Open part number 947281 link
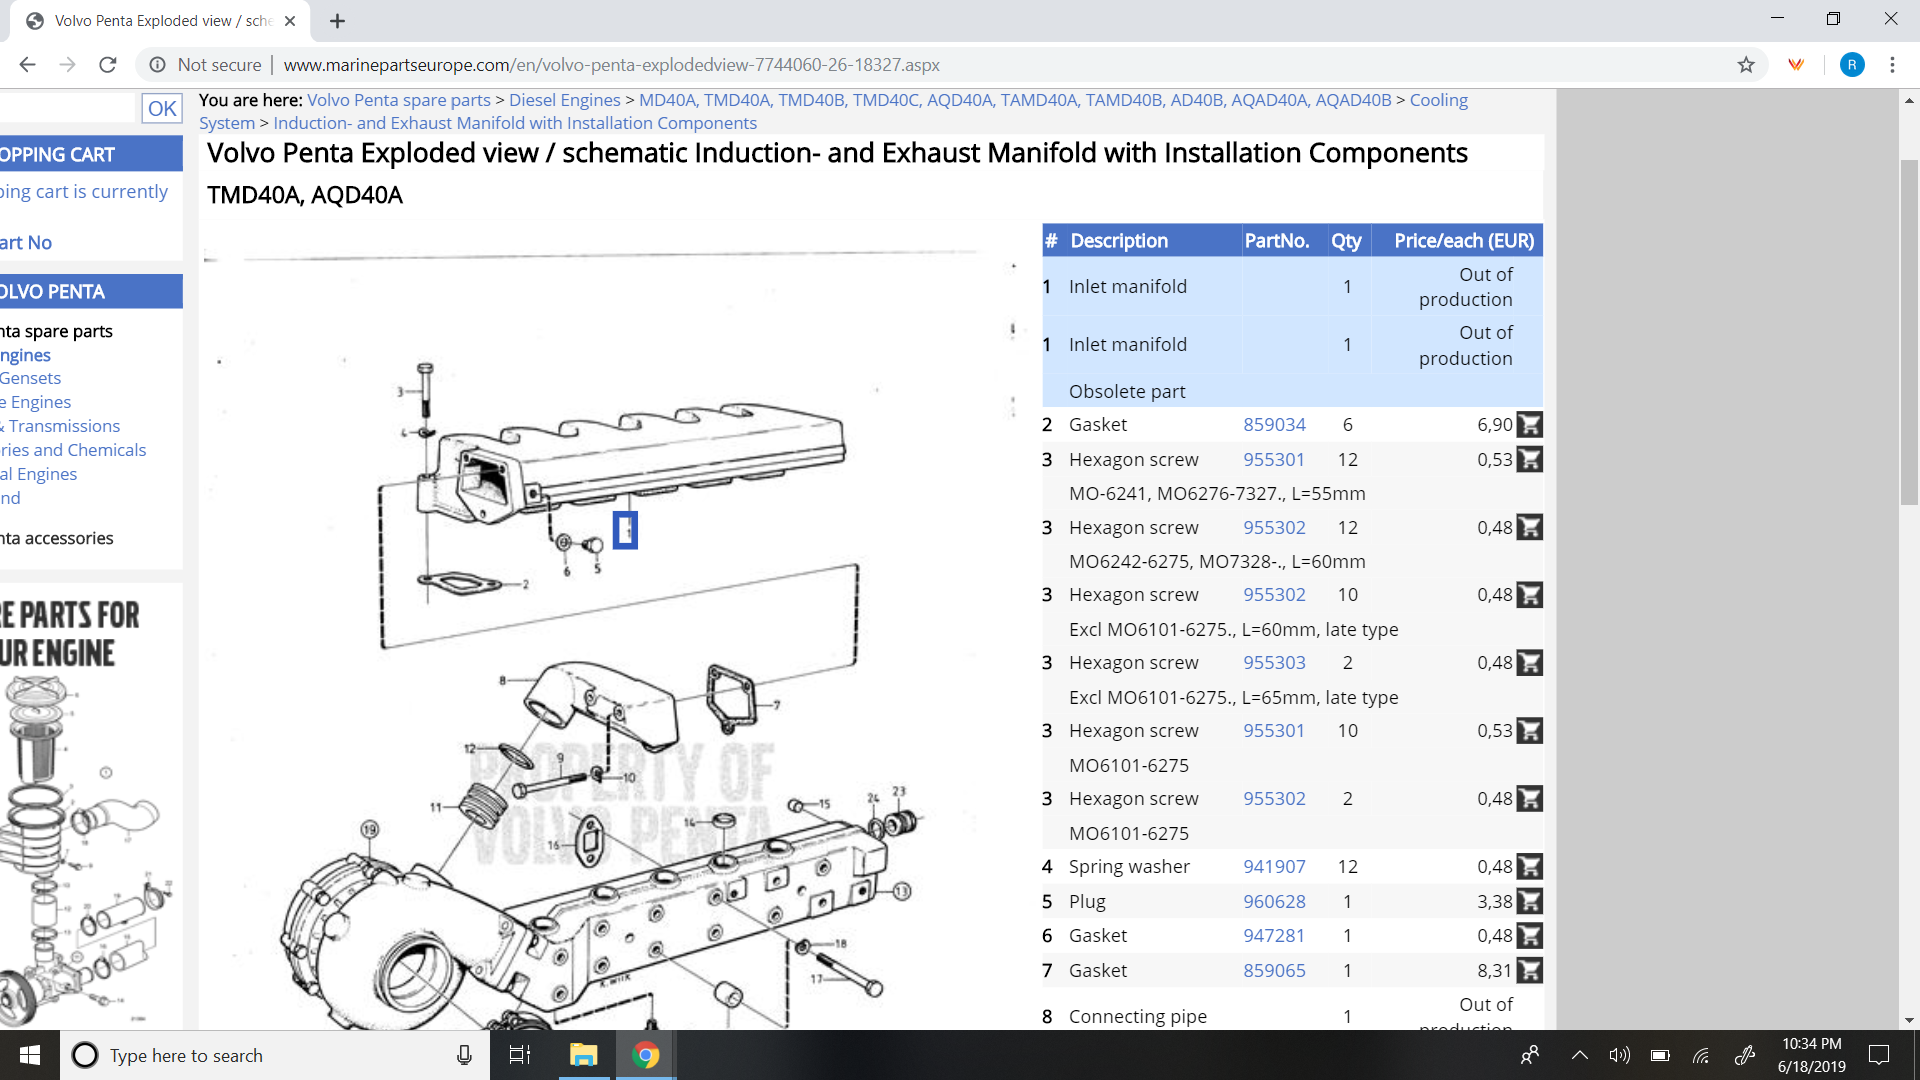Image resolution: width=1920 pixels, height=1080 pixels. (x=1274, y=936)
